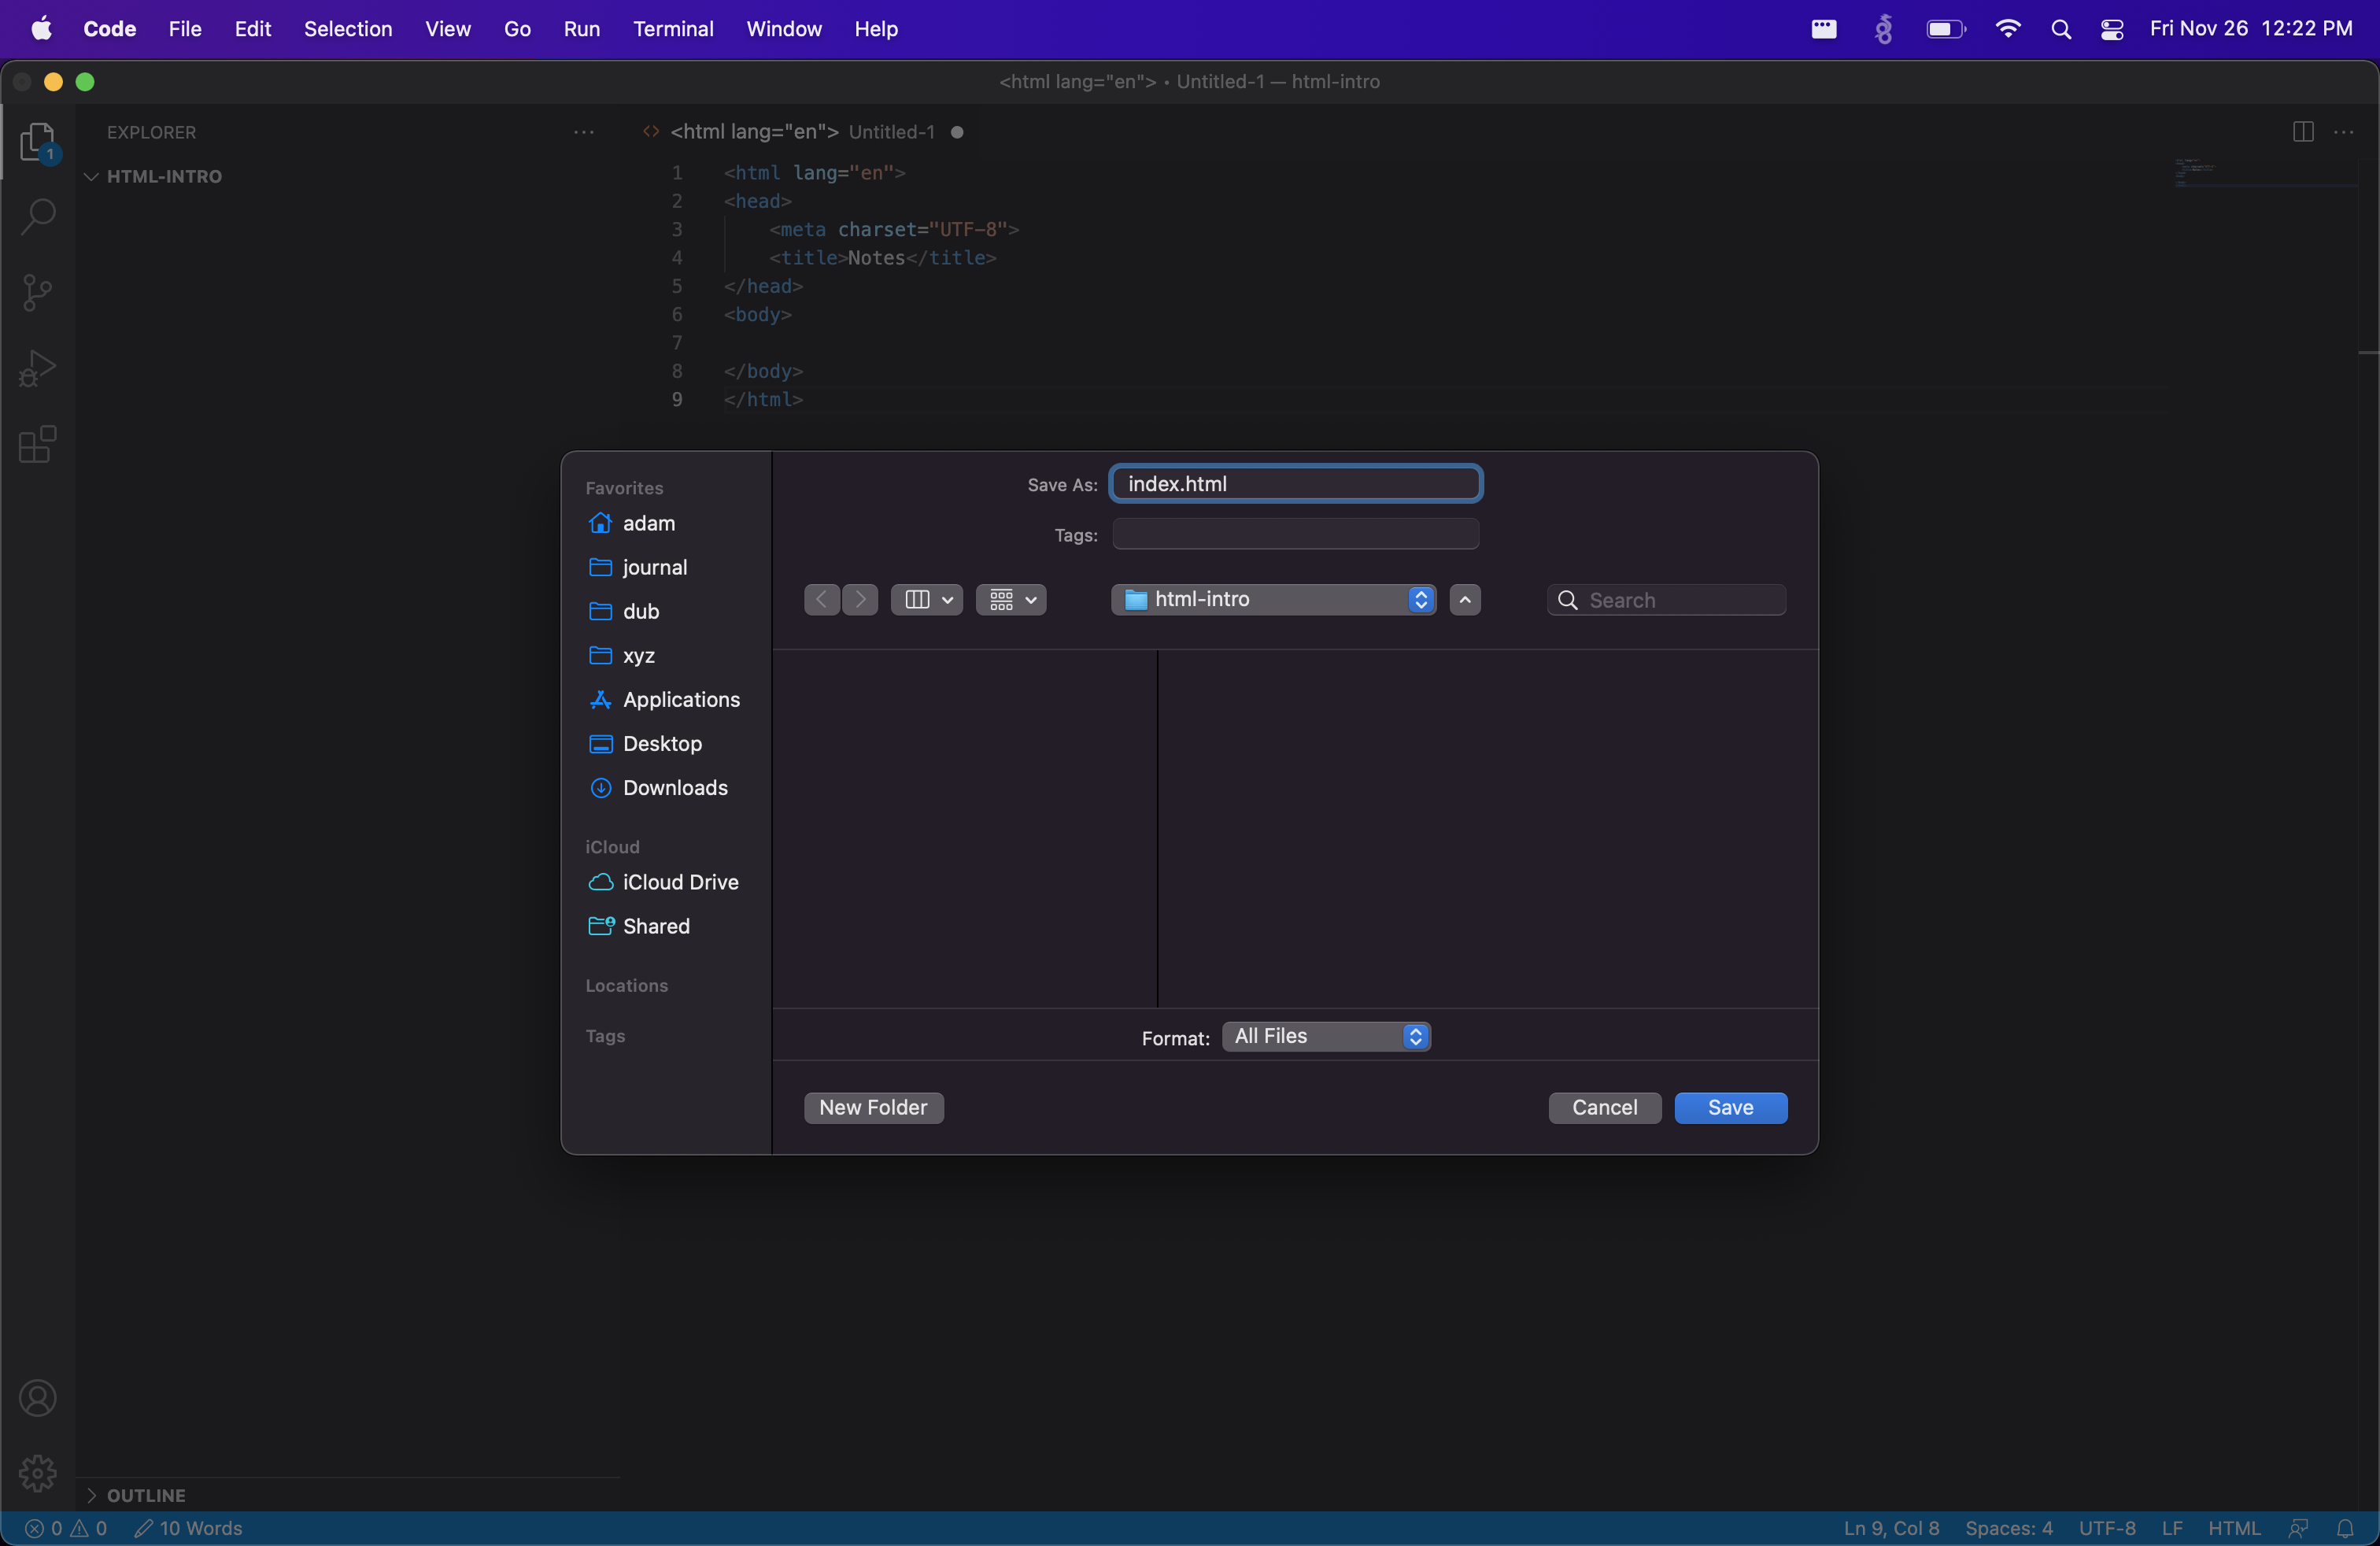Screen dimensions: 2380x1546
Task: Click the Save As filename field
Action: click(1296, 484)
